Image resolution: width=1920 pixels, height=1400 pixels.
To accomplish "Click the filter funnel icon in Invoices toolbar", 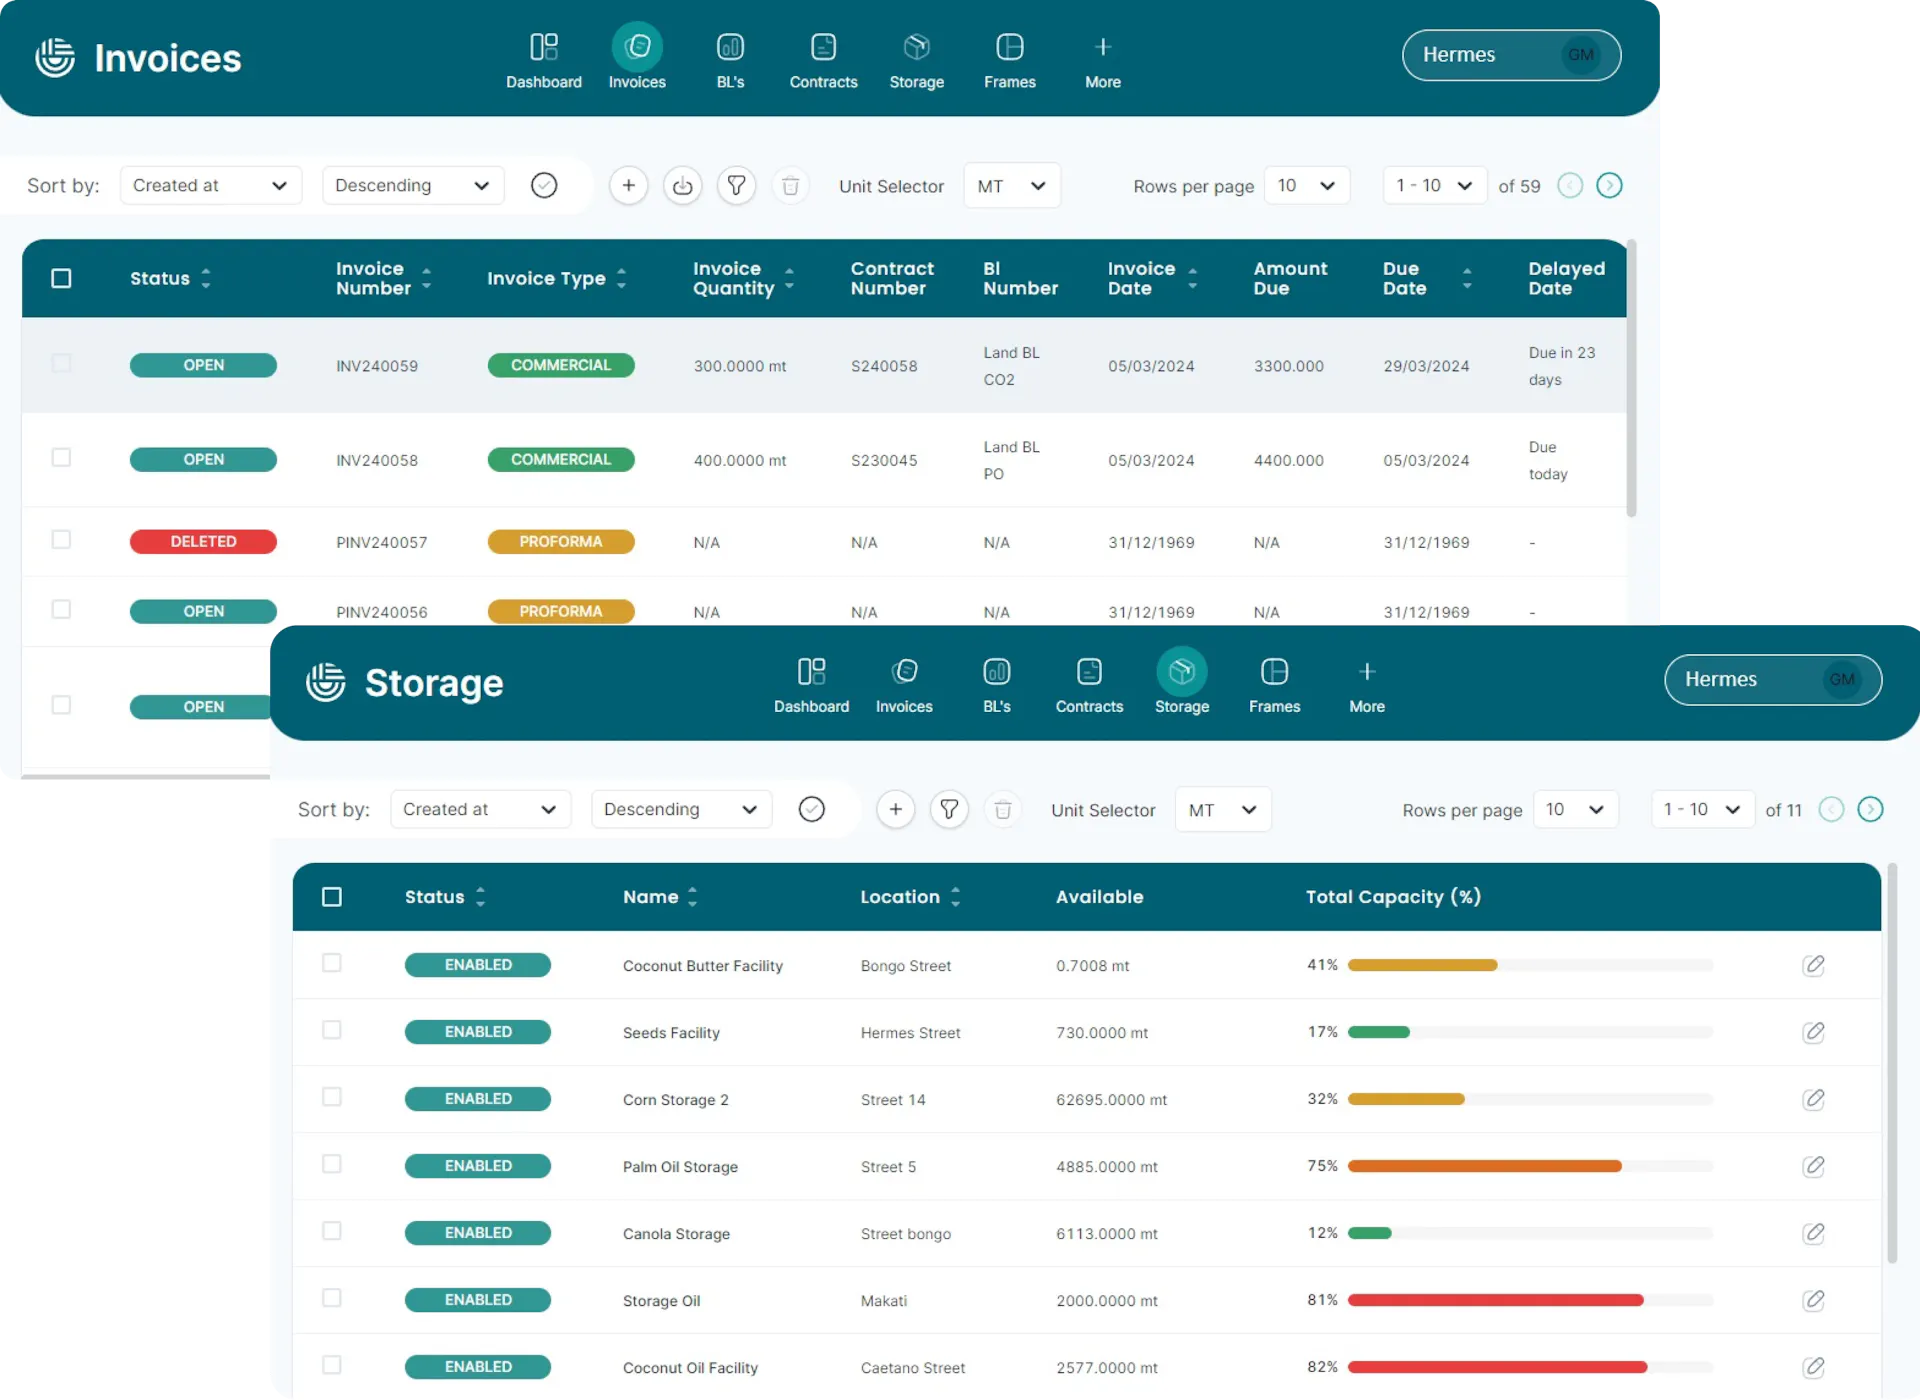I will 736,186.
